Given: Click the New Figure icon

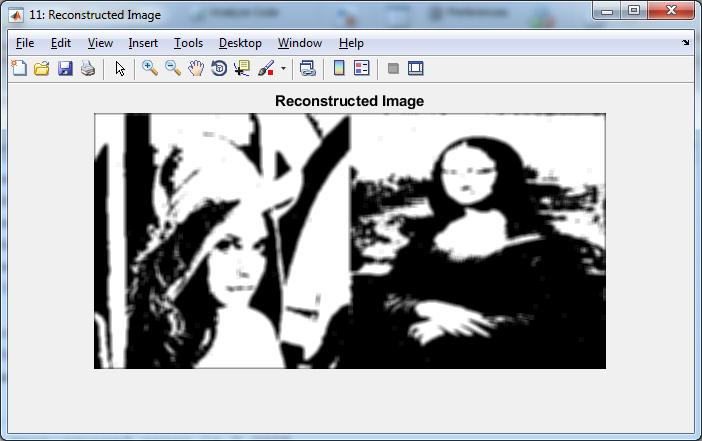Looking at the screenshot, I should (19, 69).
